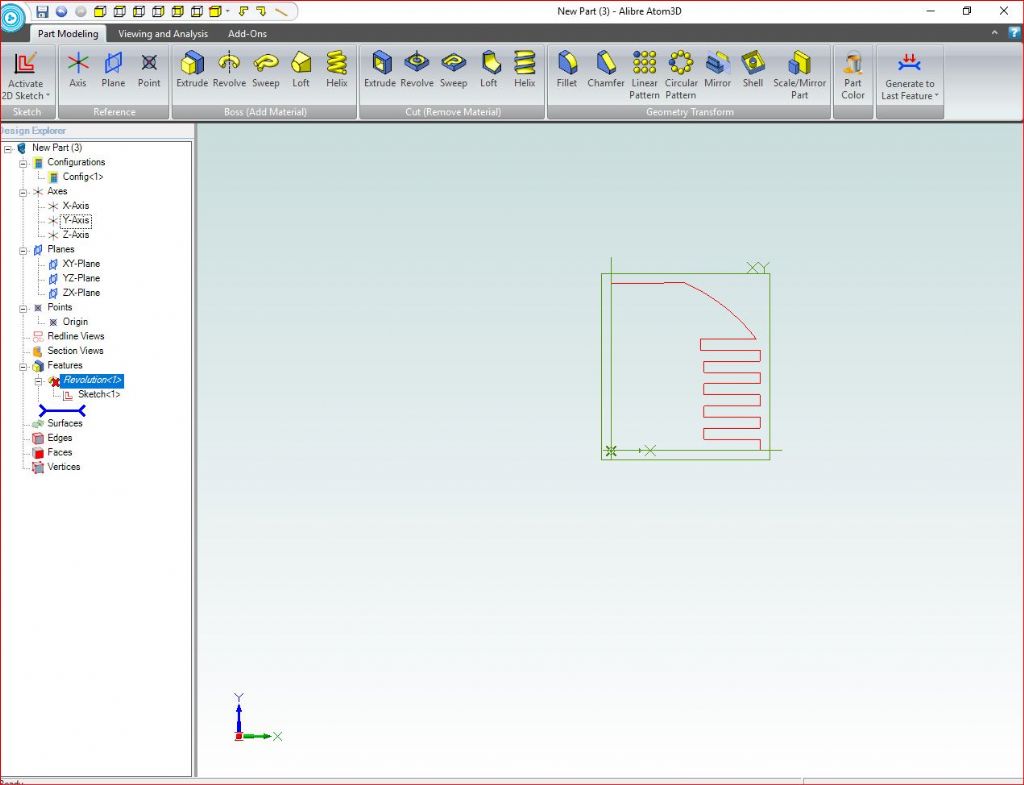Open the Viewing and Analysis tab
Screen dimensions: 1024x785
tap(163, 33)
